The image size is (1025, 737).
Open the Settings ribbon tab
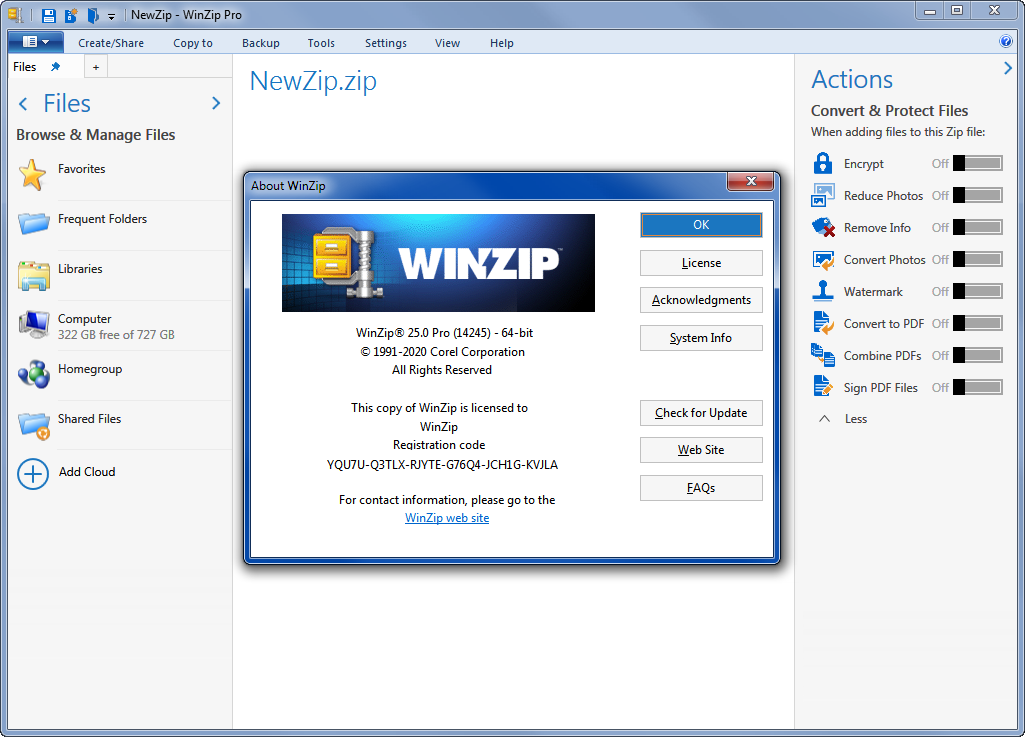[386, 43]
